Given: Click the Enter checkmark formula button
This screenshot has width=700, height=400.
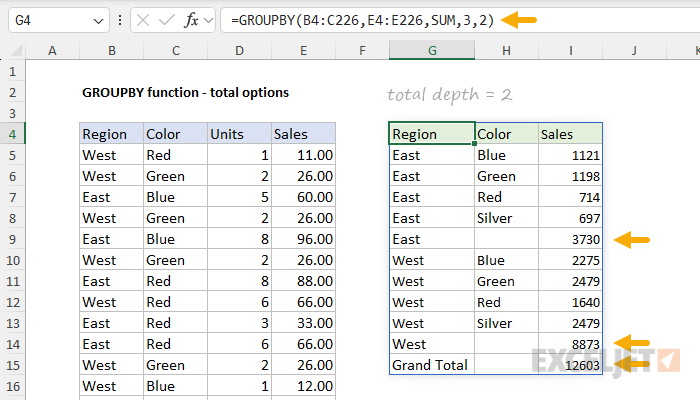Looking at the screenshot, I should coord(167,20).
